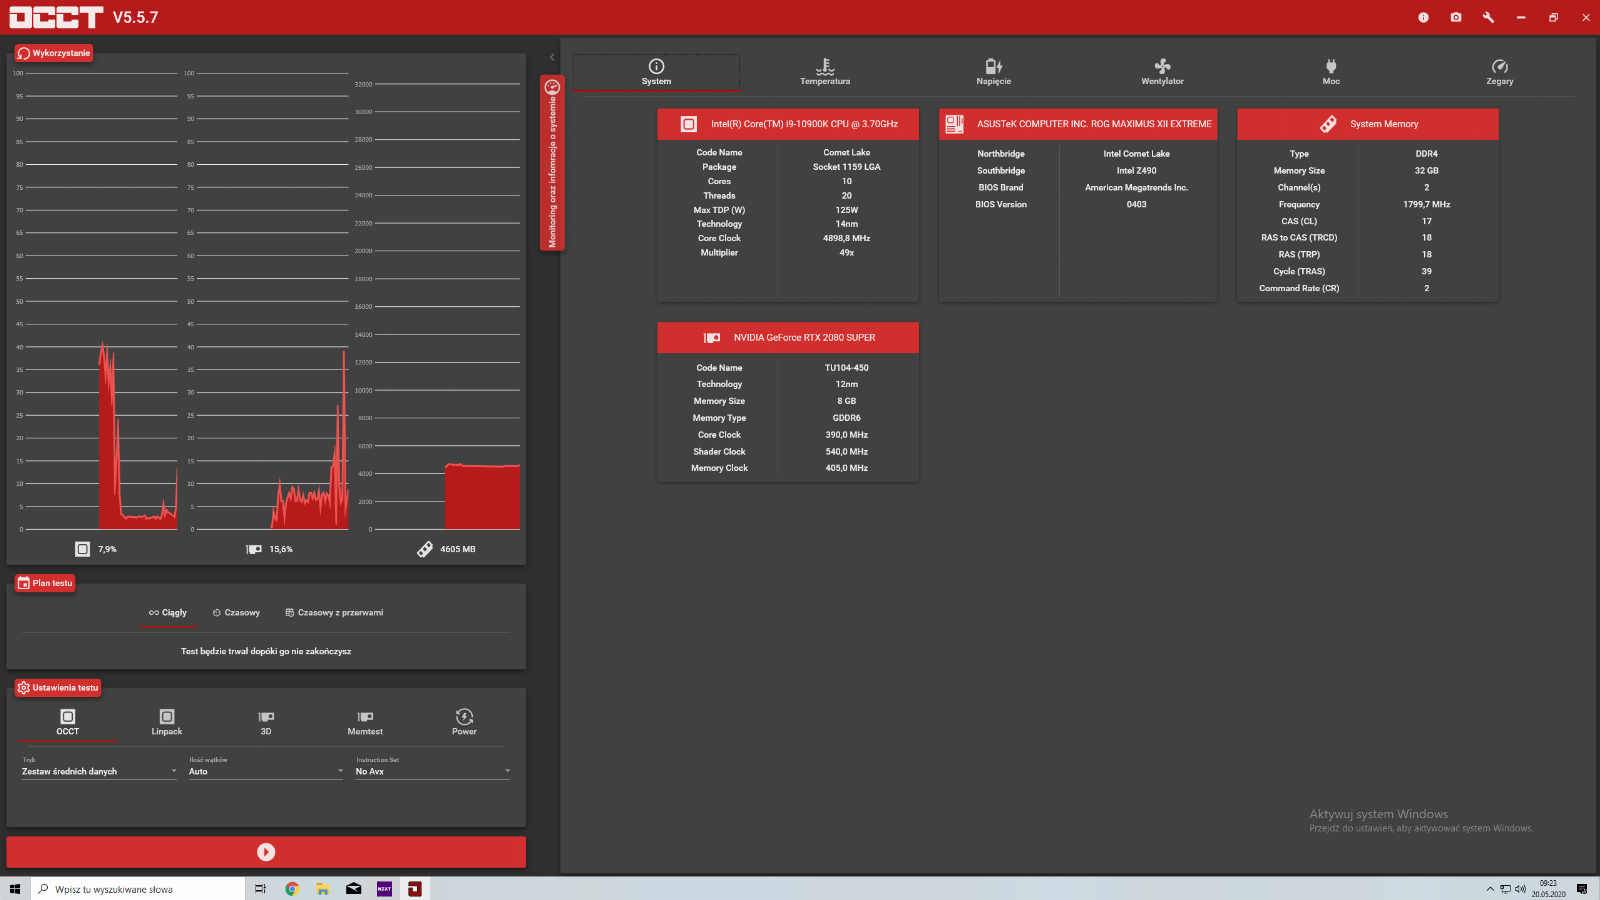Choose the 3D GPU test
1600x900 pixels.
pyautogui.click(x=266, y=722)
